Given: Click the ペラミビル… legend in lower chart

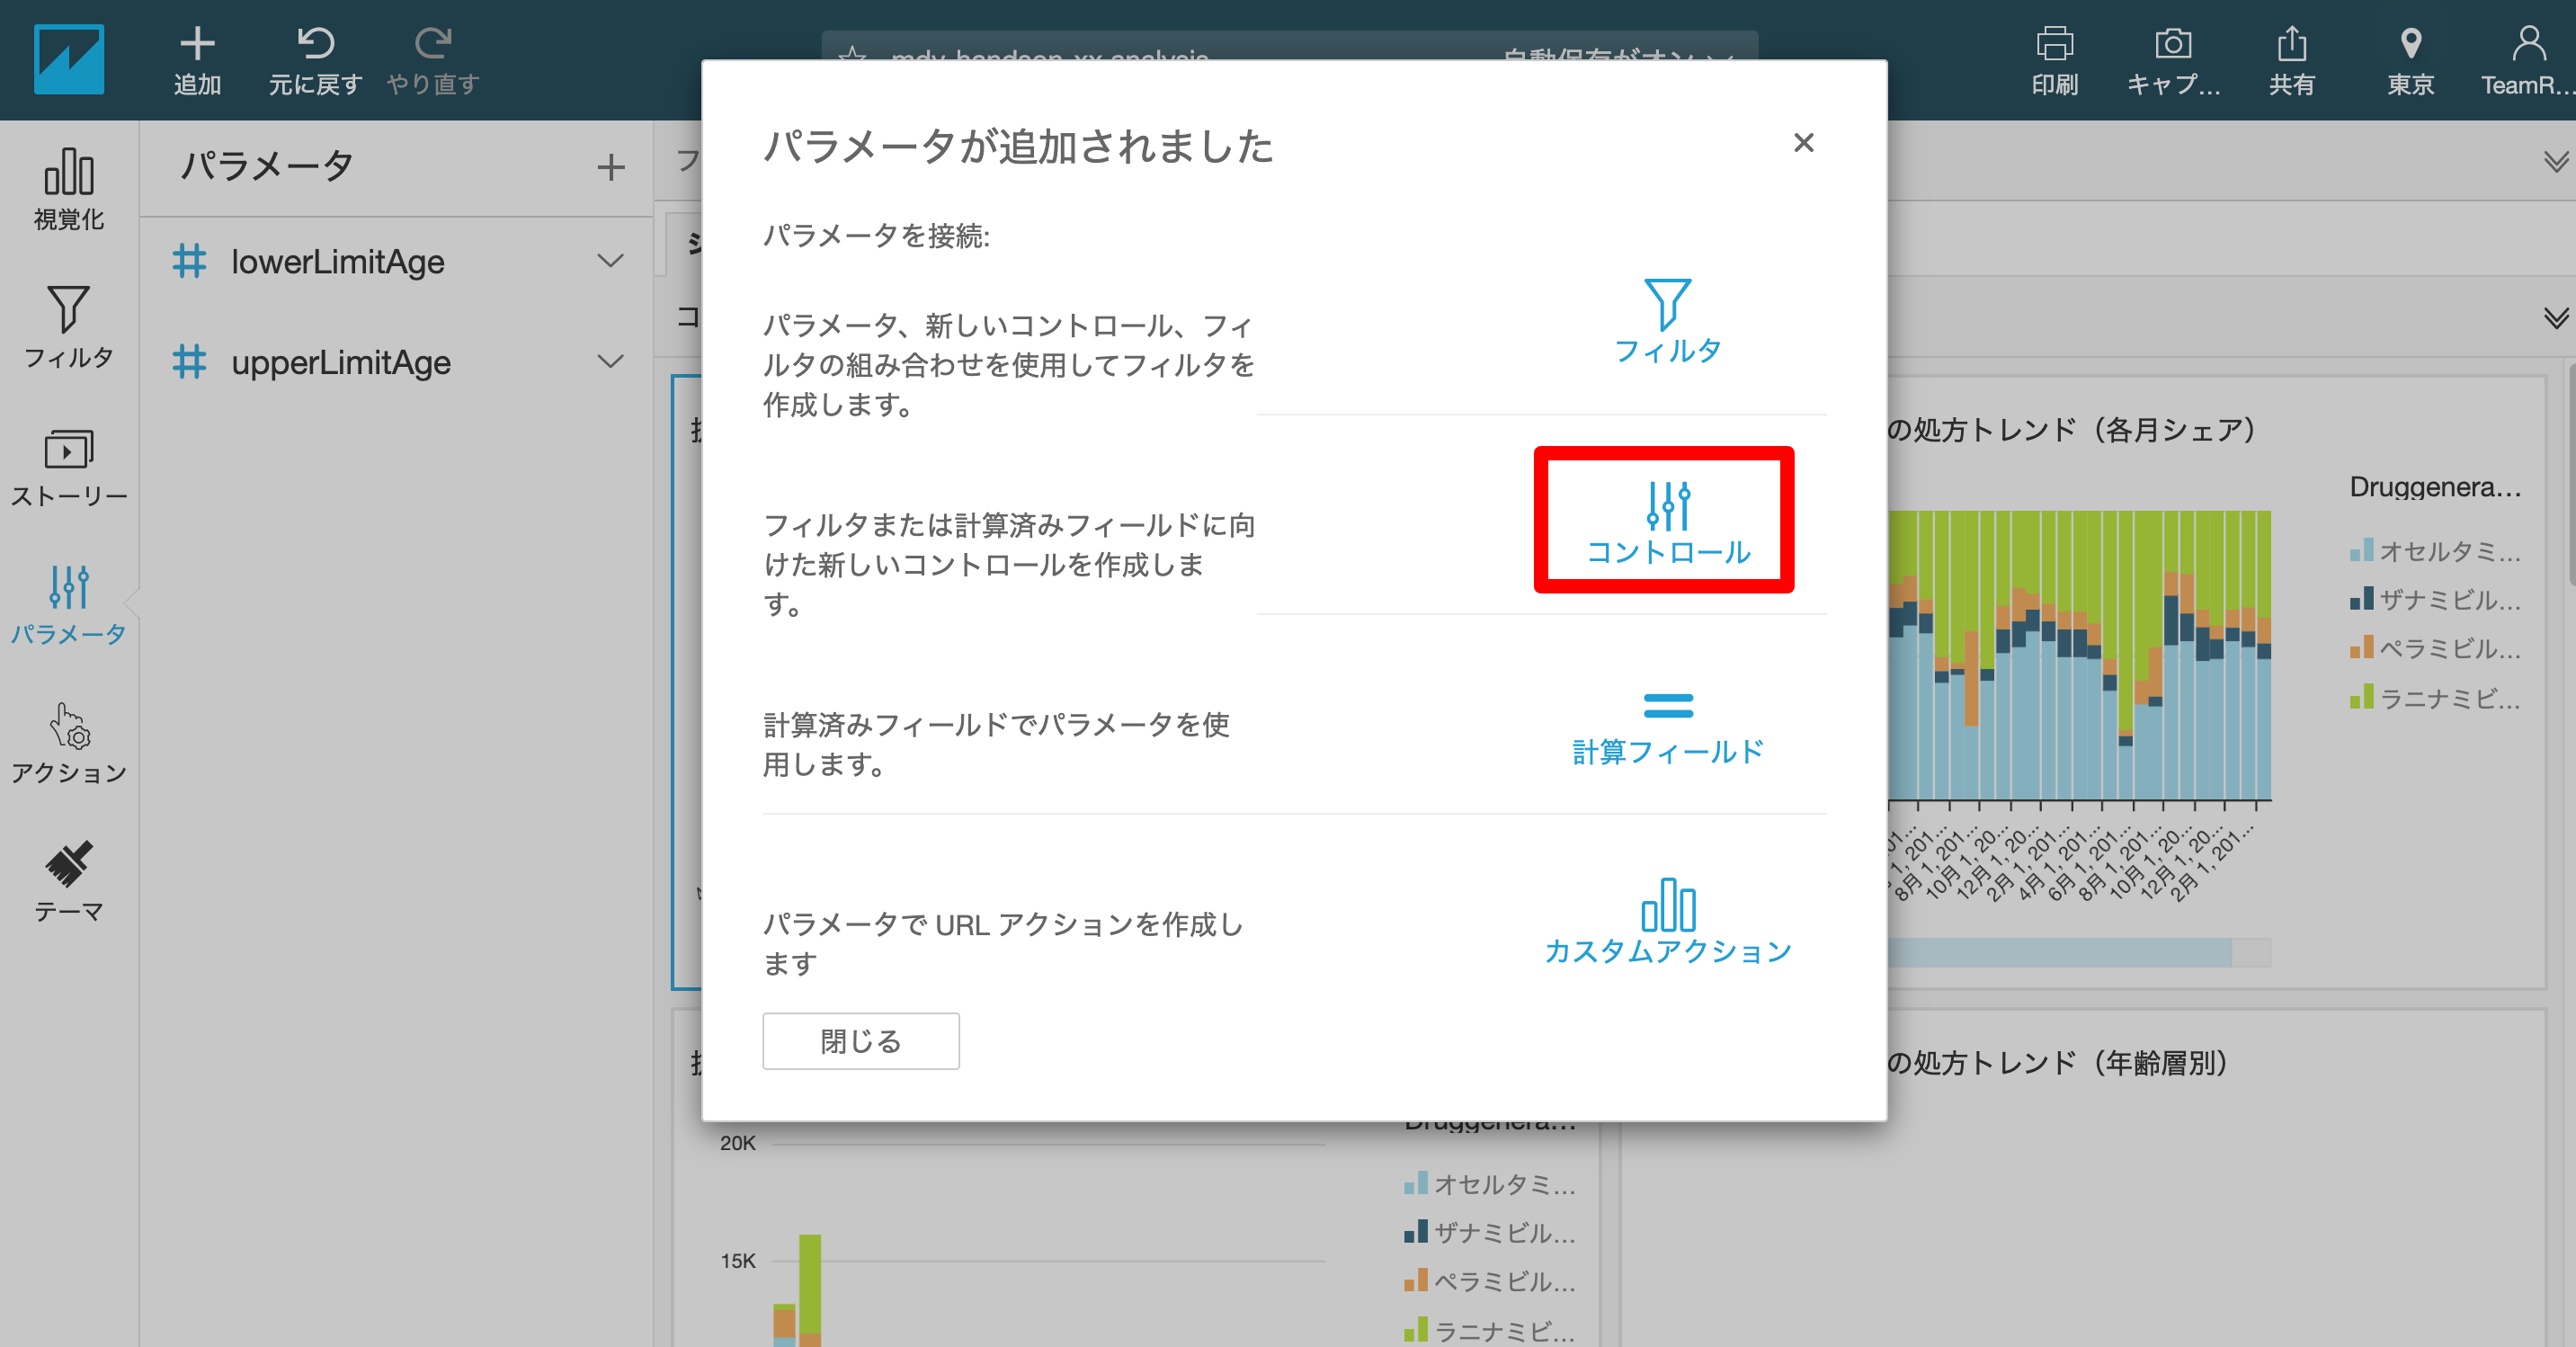Looking at the screenshot, I should 1490,1282.
